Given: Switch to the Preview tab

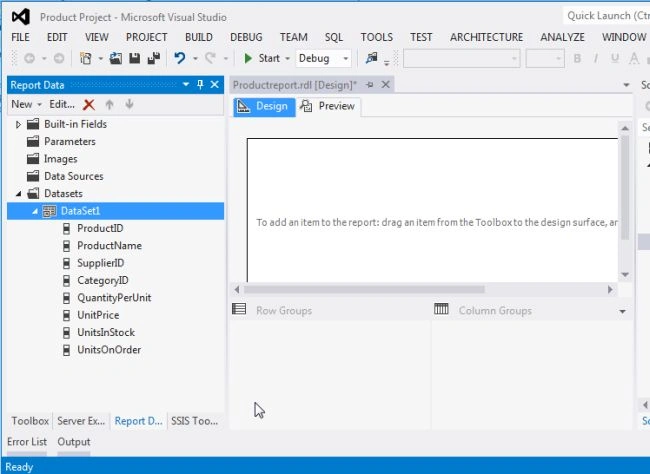Looking at the screenshot, I should click(328, 106).
